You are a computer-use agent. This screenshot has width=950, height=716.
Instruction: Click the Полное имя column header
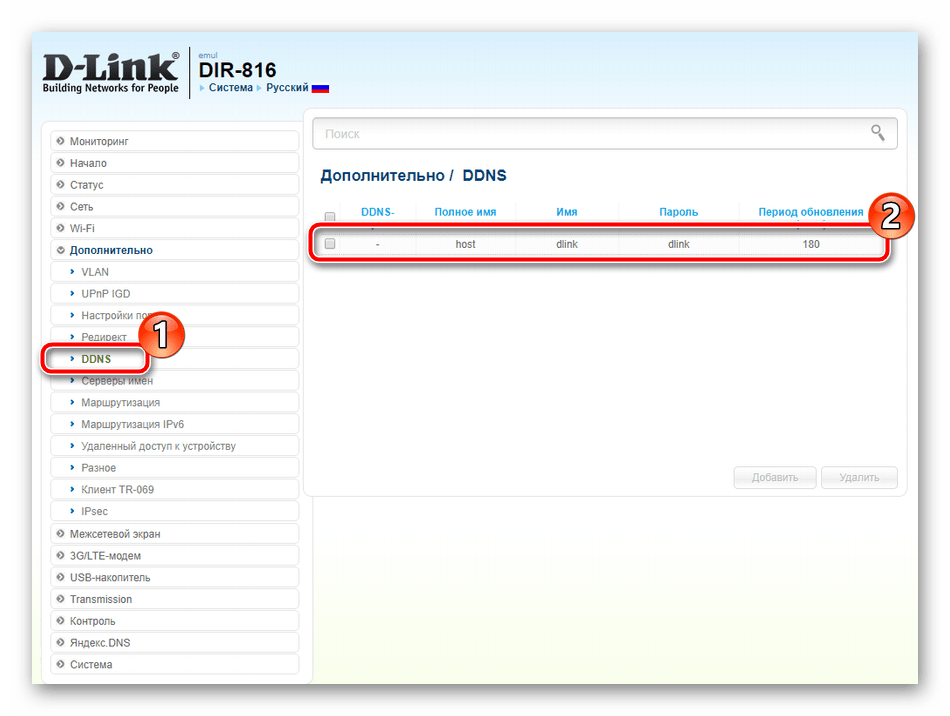(x=465, y=212)
